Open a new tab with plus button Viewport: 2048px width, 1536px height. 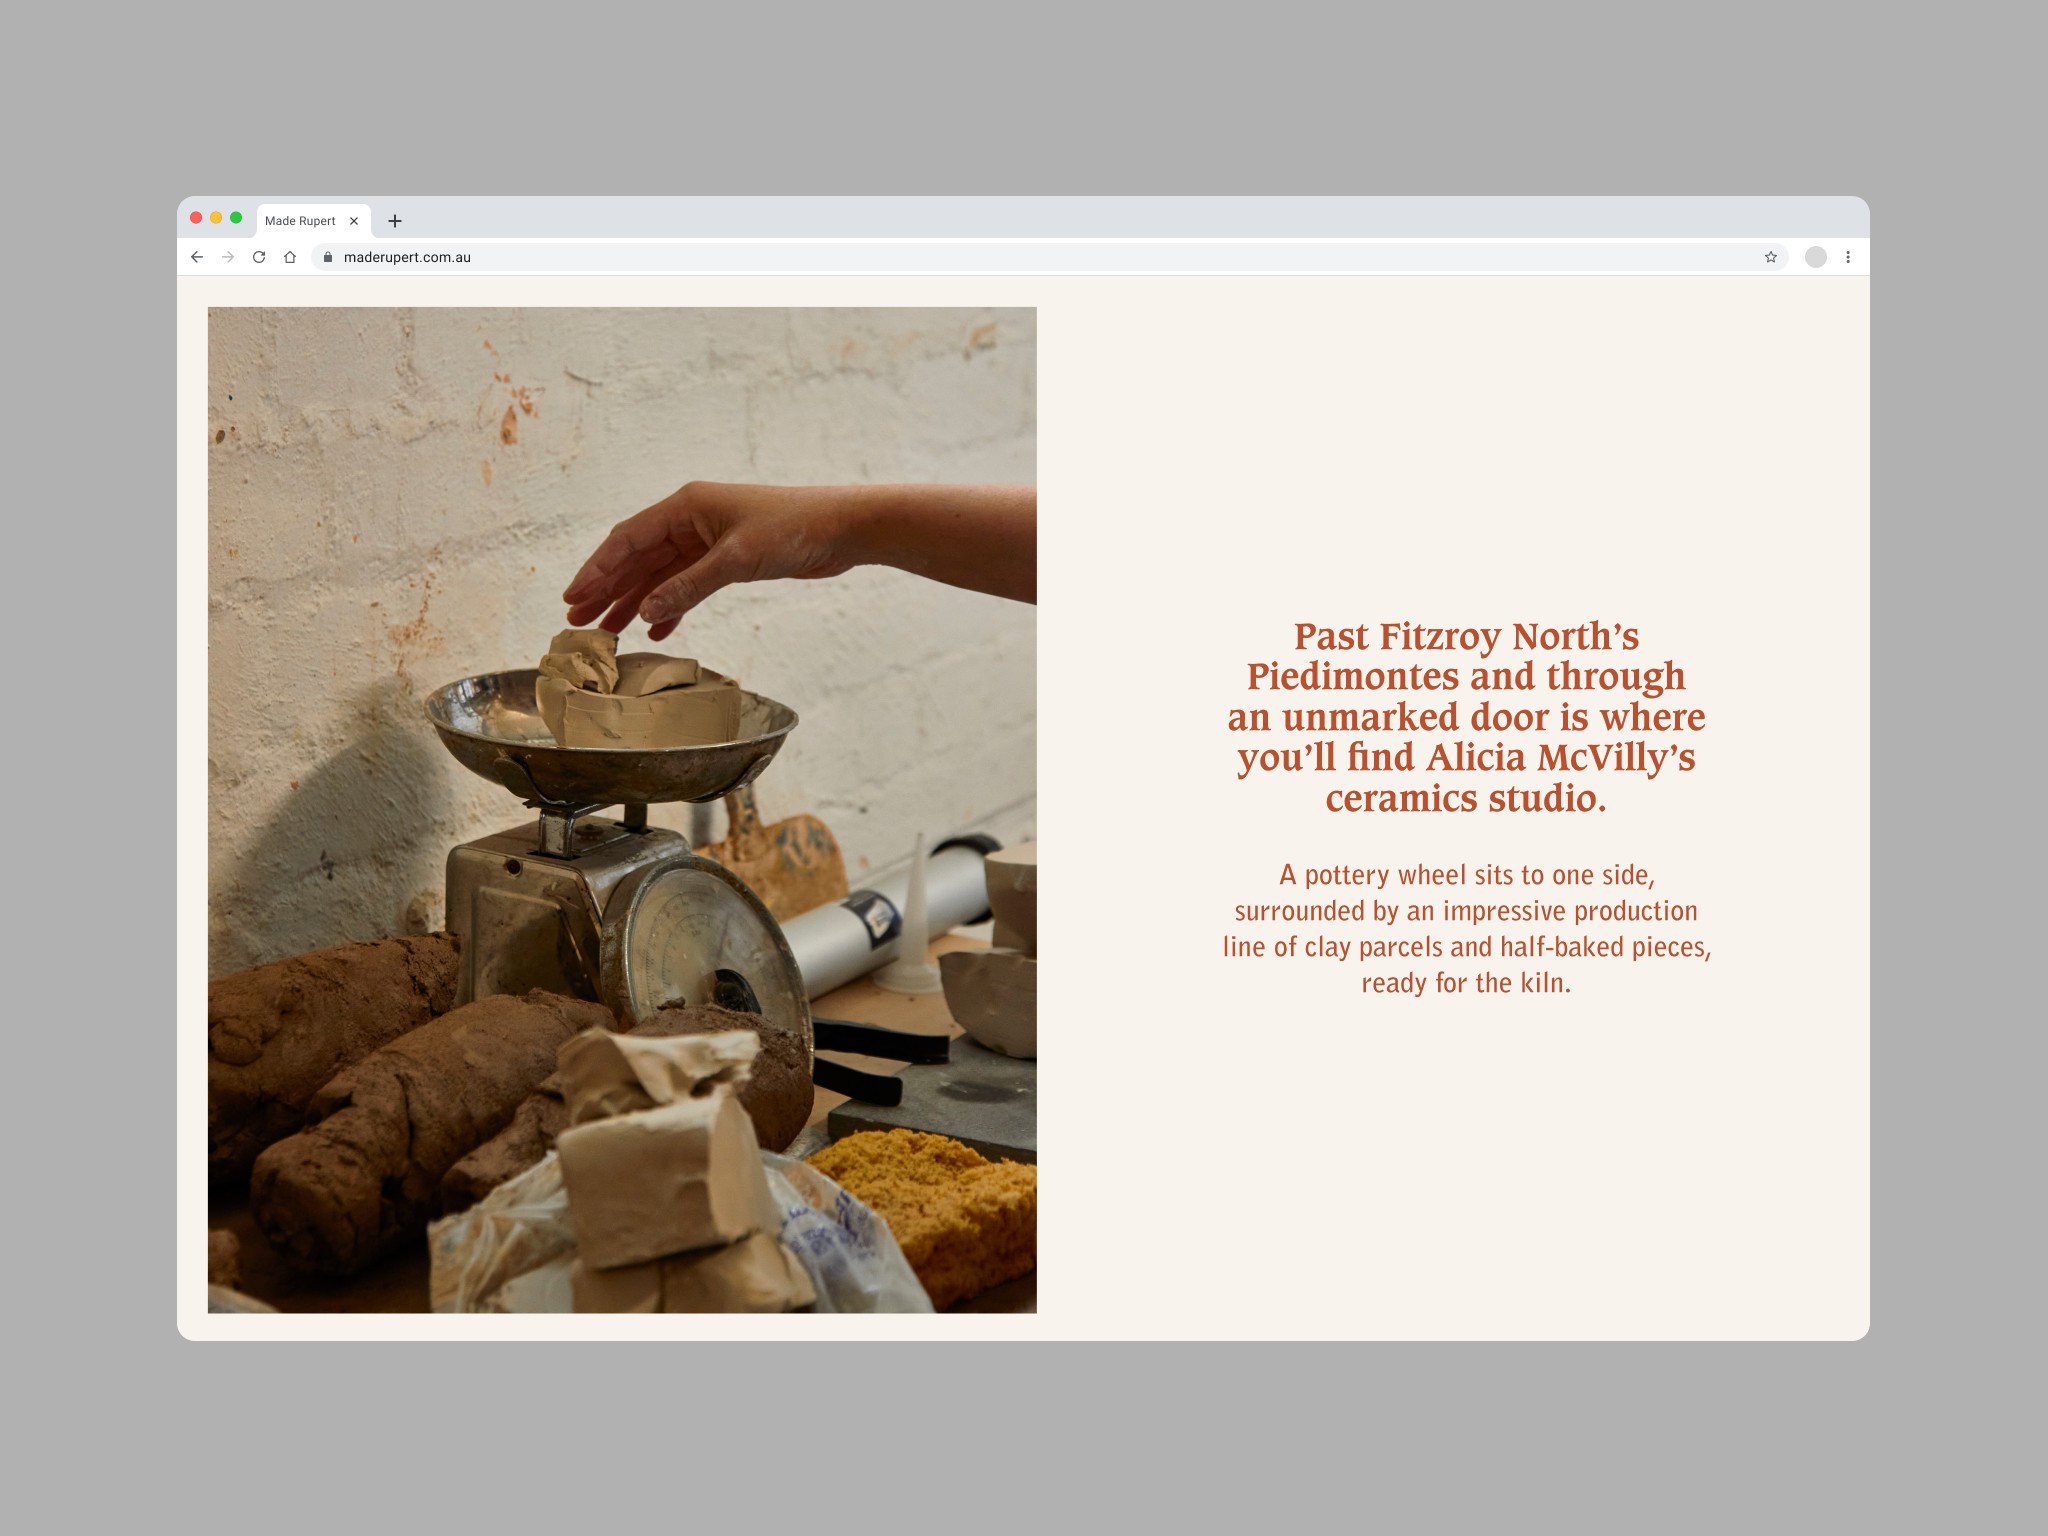point(395,221)
